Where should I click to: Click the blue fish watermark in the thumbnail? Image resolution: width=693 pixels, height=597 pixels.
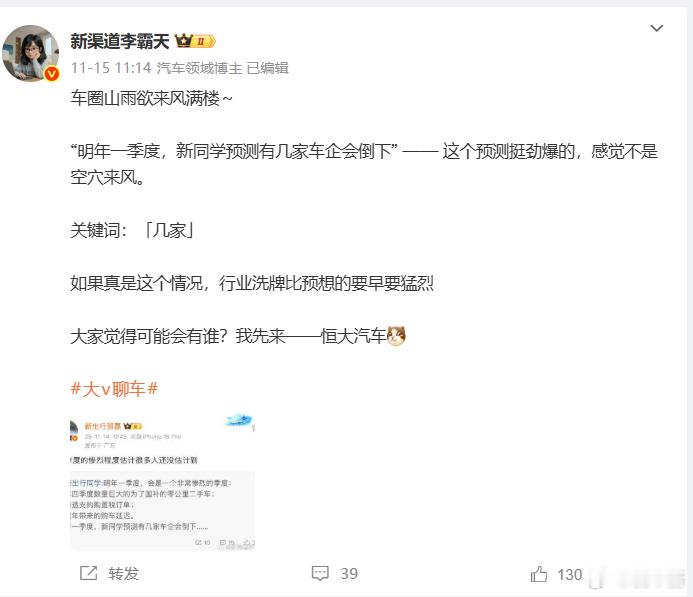(240, 420)
